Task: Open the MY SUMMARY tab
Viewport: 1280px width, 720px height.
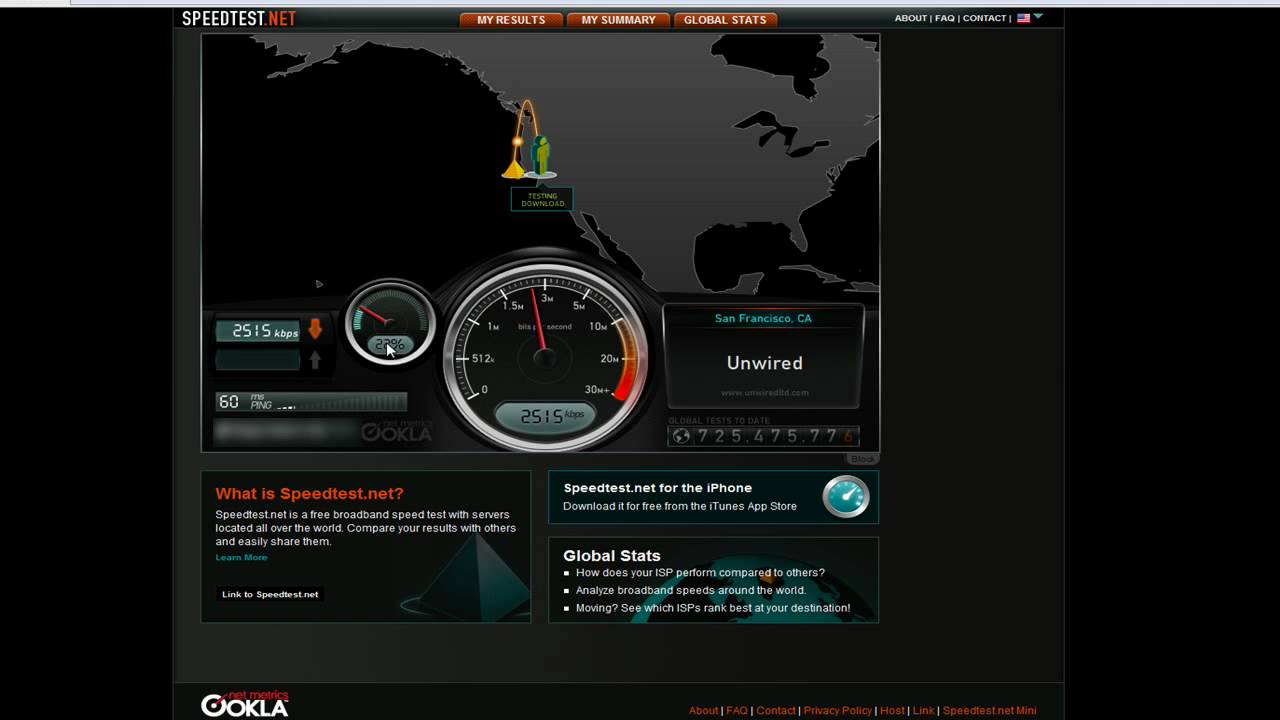Action: pyautogui.click(x=618, y=20)
